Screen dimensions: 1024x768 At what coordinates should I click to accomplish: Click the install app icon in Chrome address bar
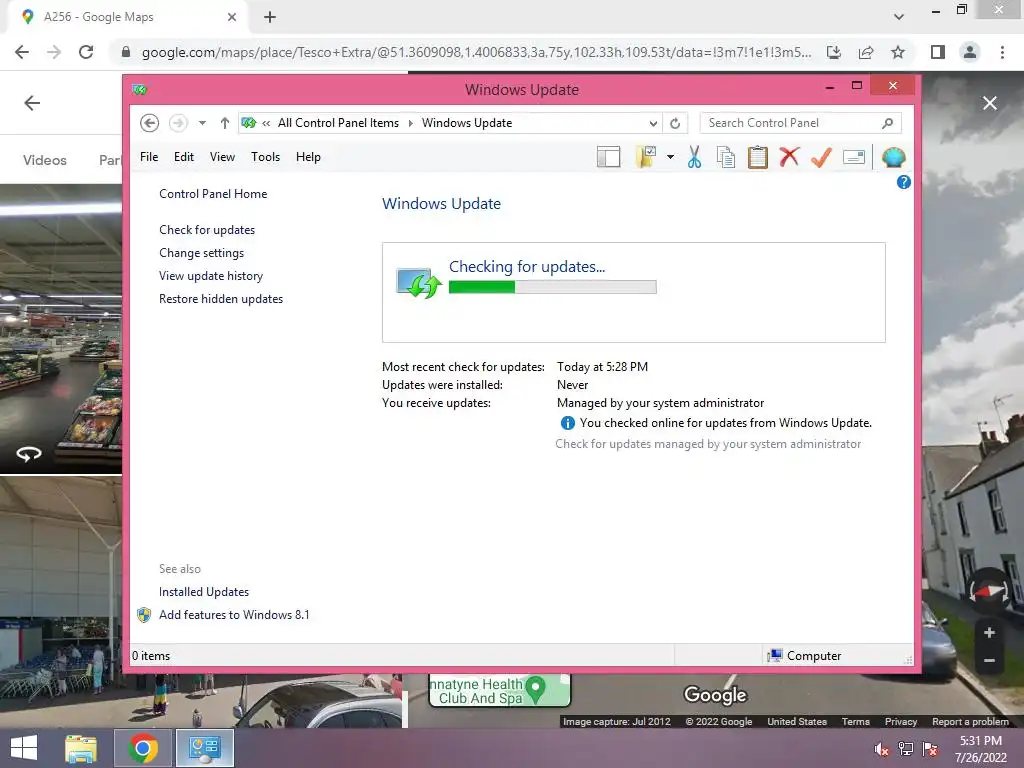pos(834,52)
